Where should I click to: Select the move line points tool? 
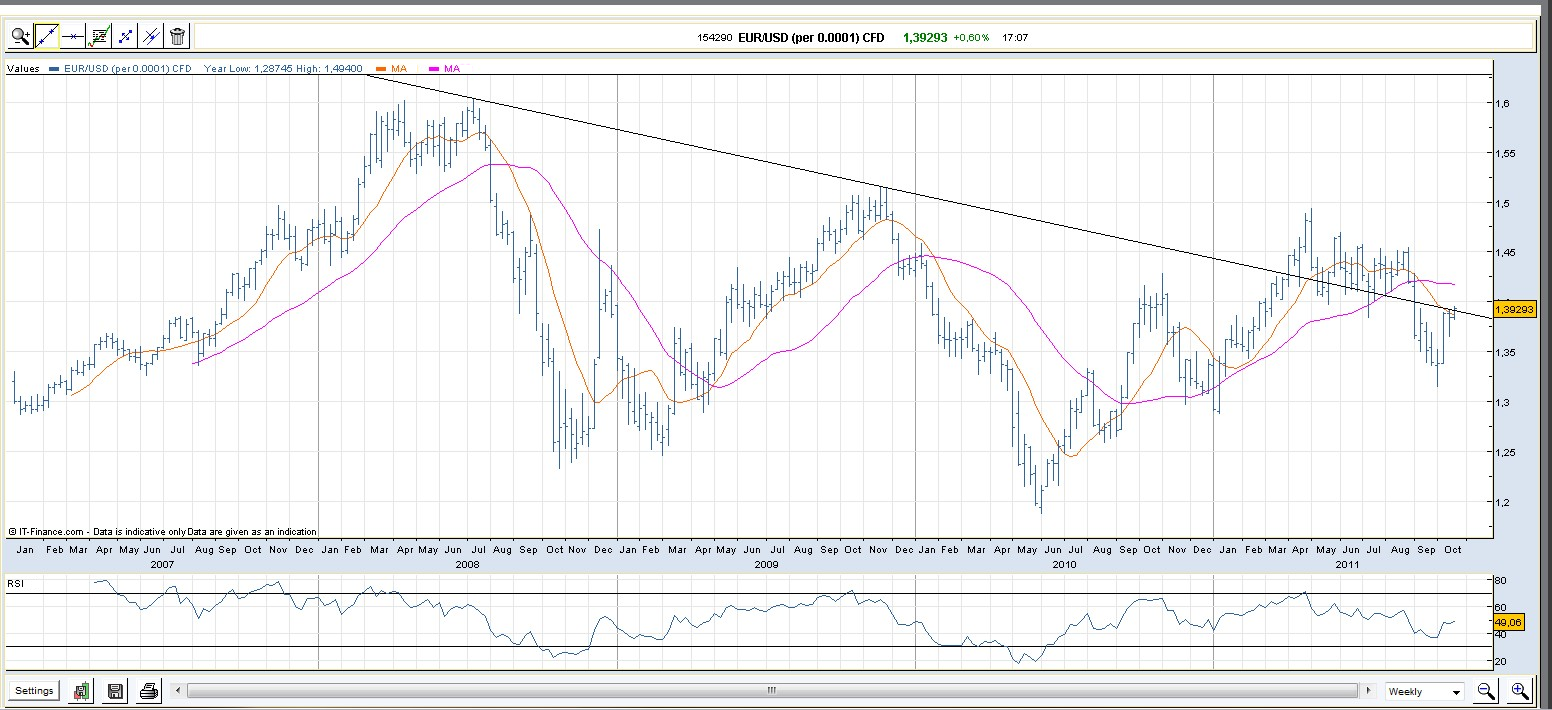pyautogui.click(x=125, y=37)
